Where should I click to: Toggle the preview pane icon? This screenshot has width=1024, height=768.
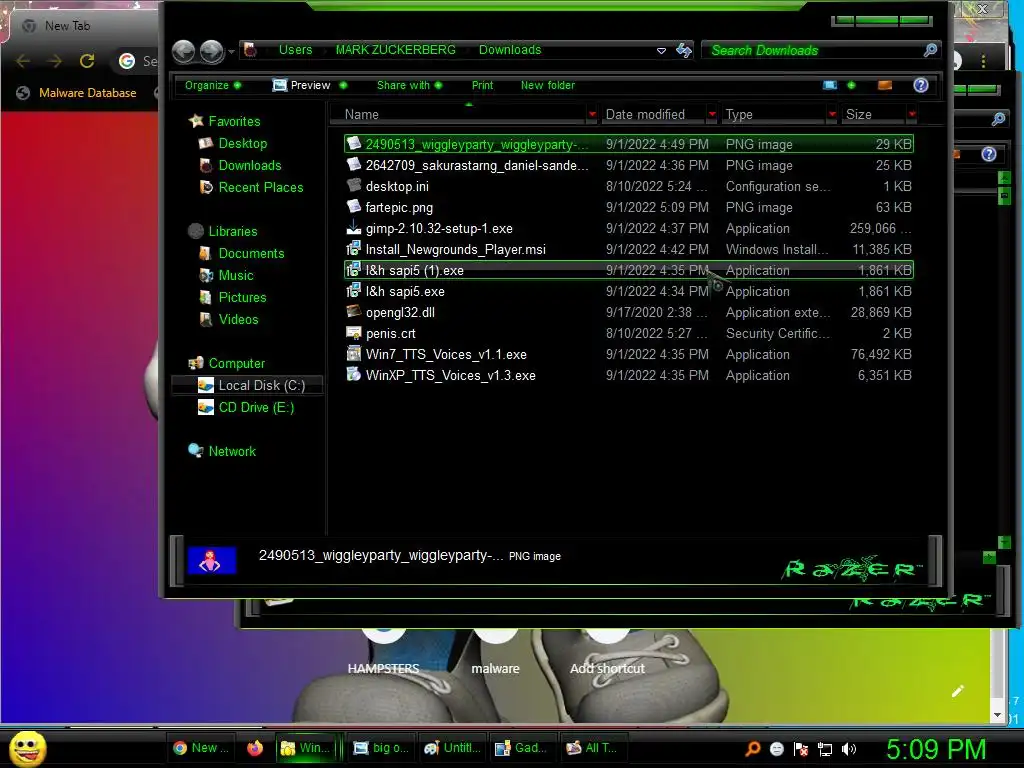[x=885, y=85]
